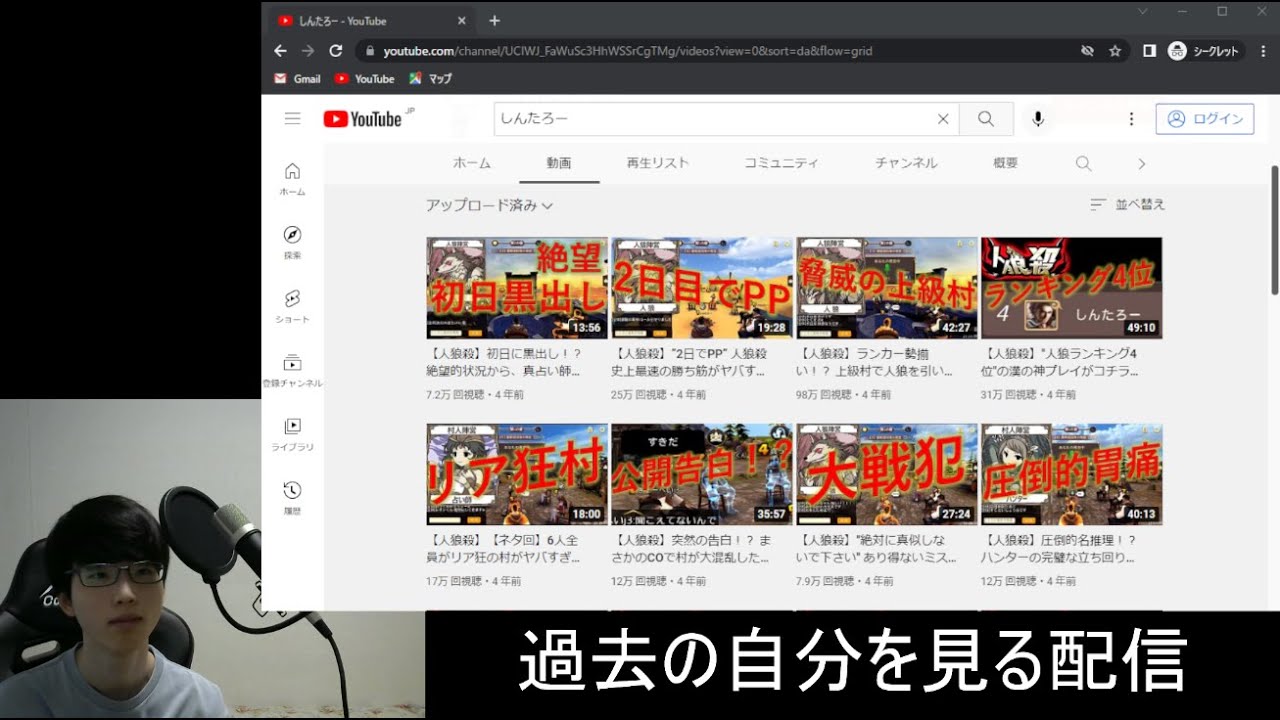Open Gmail bookmark

pyautogui.click(x=297, y=78)
